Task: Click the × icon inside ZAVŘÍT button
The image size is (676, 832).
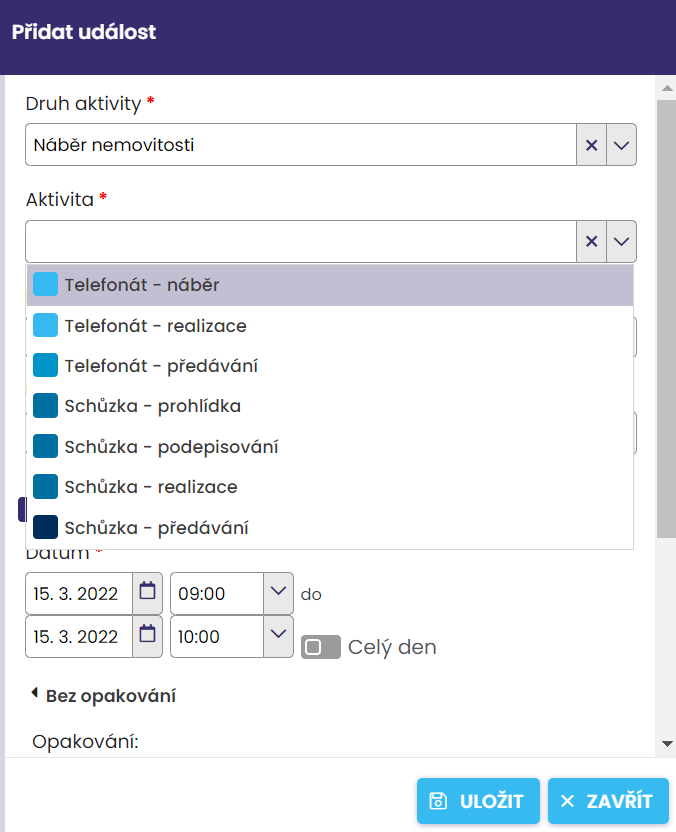Action: pos(567,800)
